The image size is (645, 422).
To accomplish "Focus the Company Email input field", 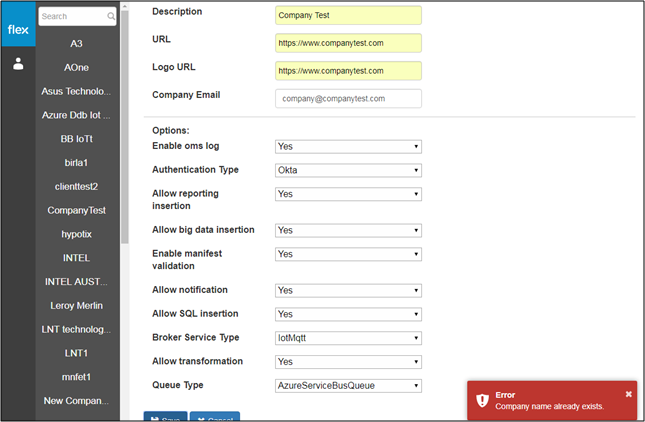I will coord(348,99).
